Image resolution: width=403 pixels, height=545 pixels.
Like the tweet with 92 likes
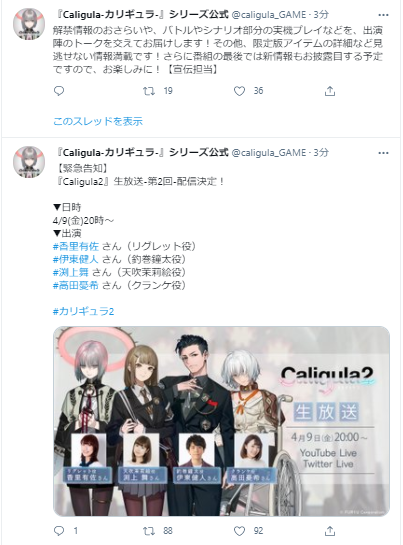pyautogui.click(x=239, y=531)
